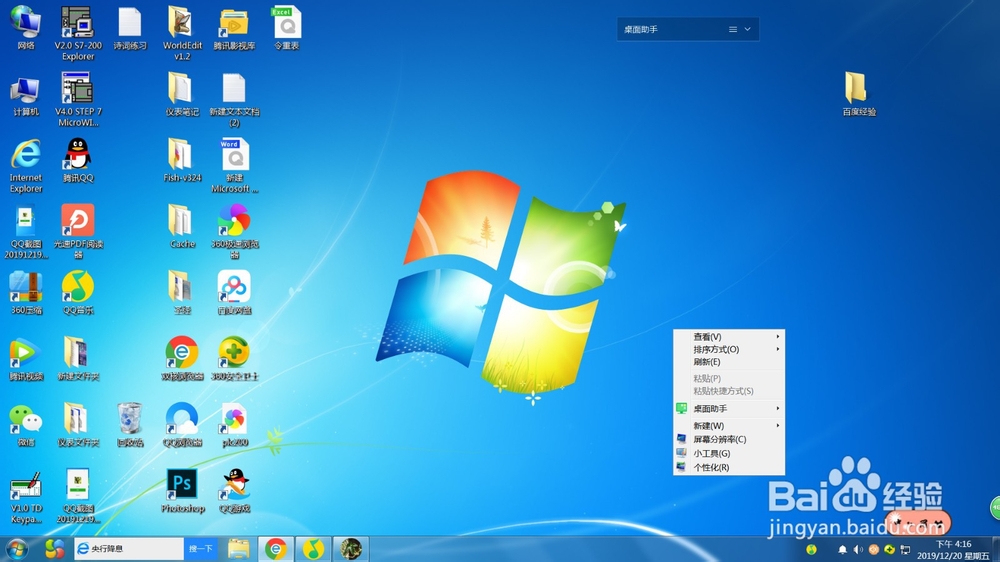Viewport: 1000px width, 562px height.
Task: Open the network tray icon
Action: (x=905, y=549)
